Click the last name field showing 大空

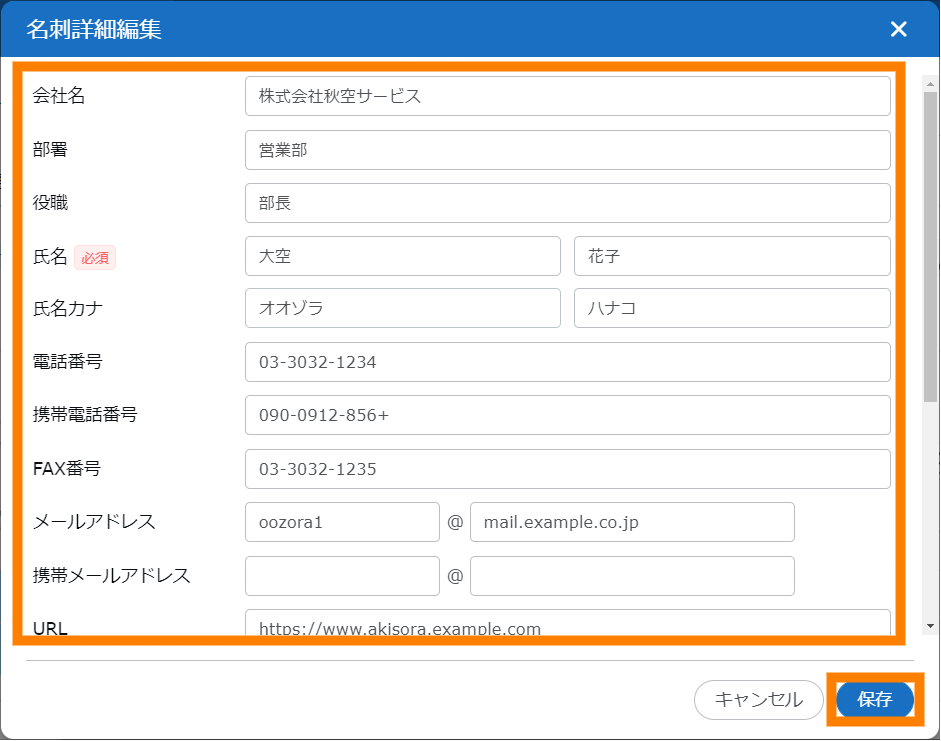(402, 256)
